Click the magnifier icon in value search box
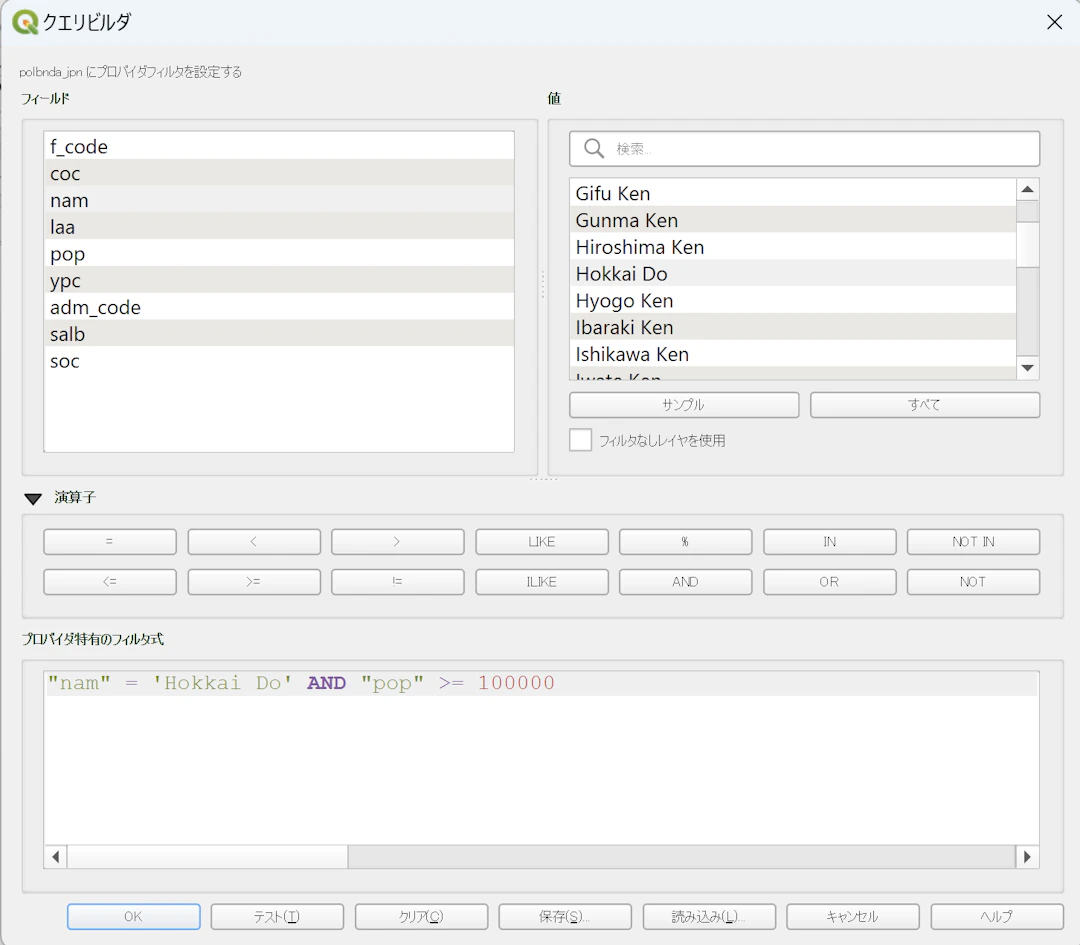1080x945 pixels. tap(594, 148)
